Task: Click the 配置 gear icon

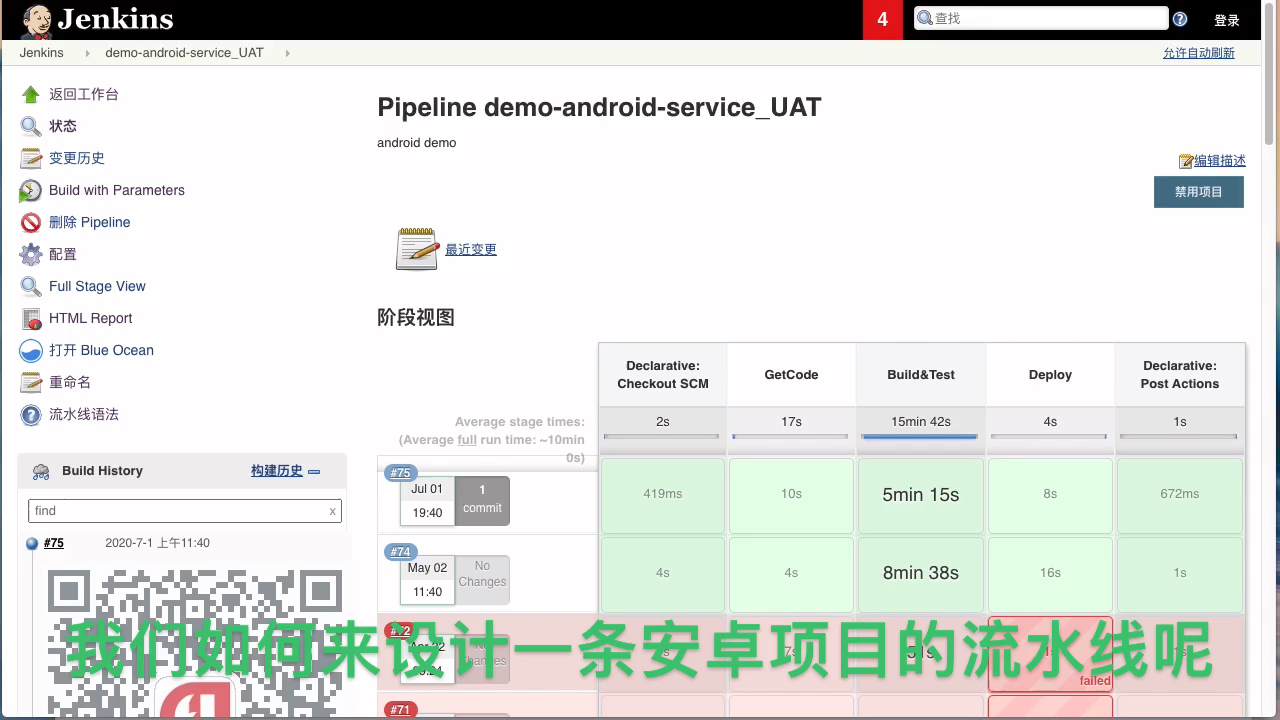Action: coord(31,254)
